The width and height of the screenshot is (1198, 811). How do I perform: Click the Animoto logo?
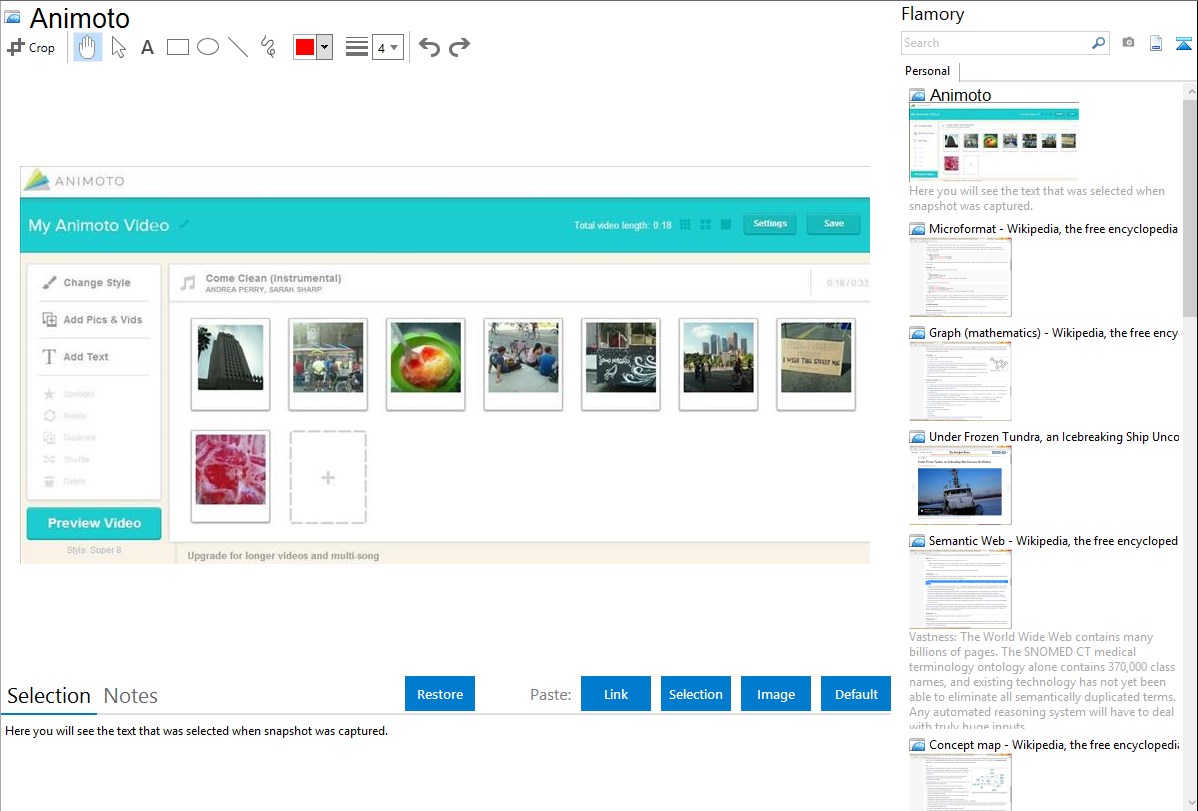tap(74, 180)
